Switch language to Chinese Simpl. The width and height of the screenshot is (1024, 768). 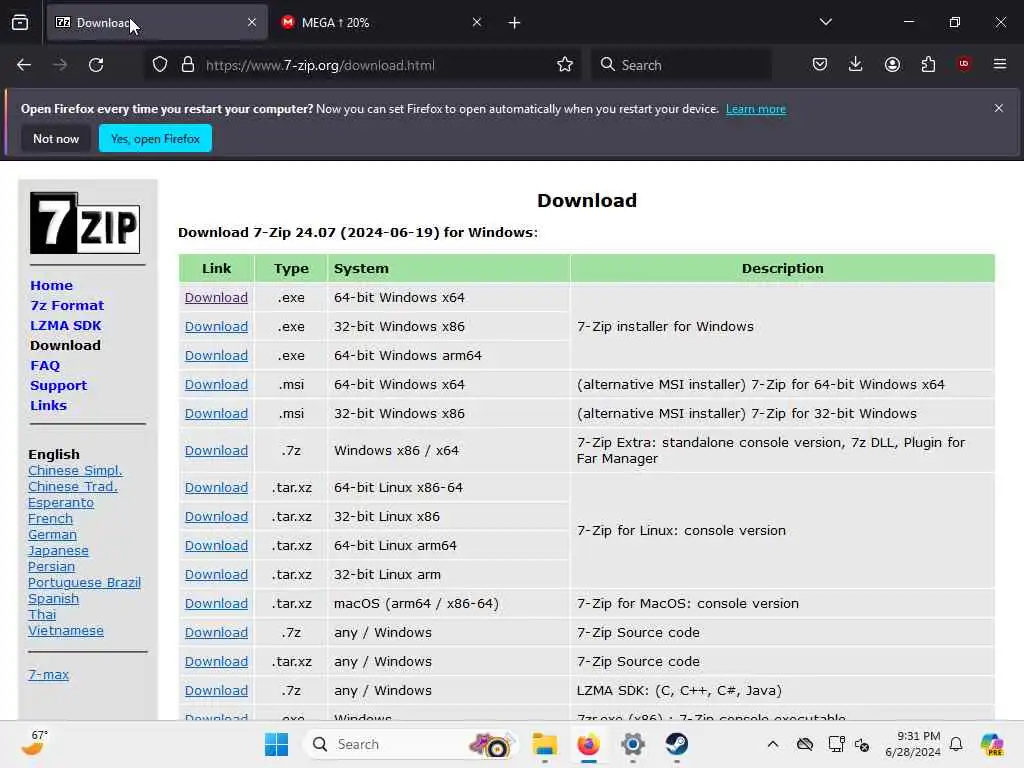point(75,470)
